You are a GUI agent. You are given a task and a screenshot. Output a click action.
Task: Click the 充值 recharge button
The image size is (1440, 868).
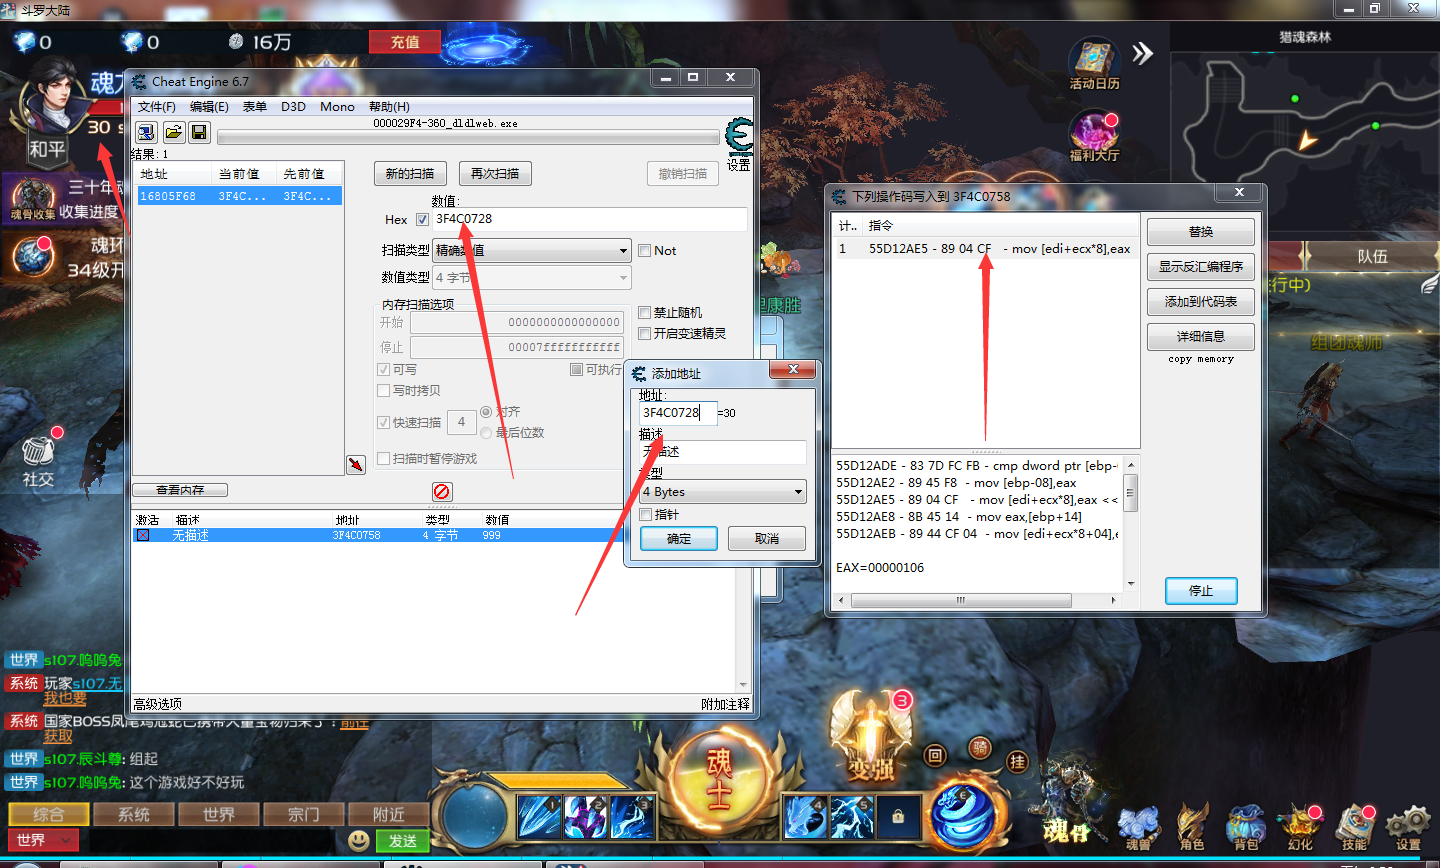(405, 42)
